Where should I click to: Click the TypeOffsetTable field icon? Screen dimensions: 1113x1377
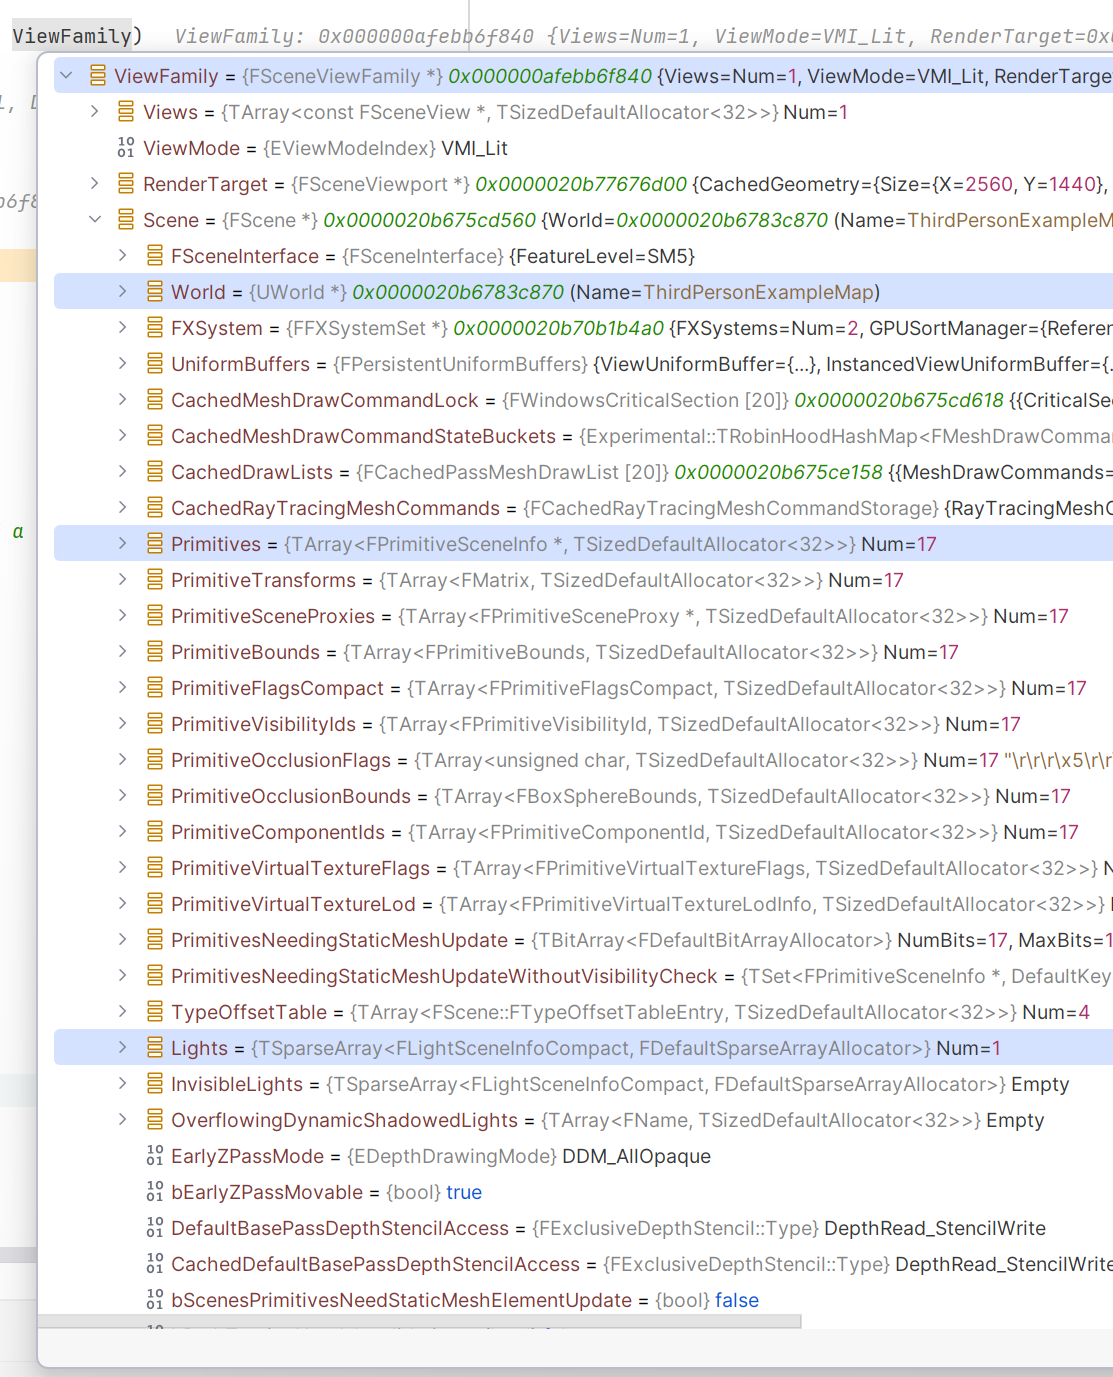pos(155,1012)
